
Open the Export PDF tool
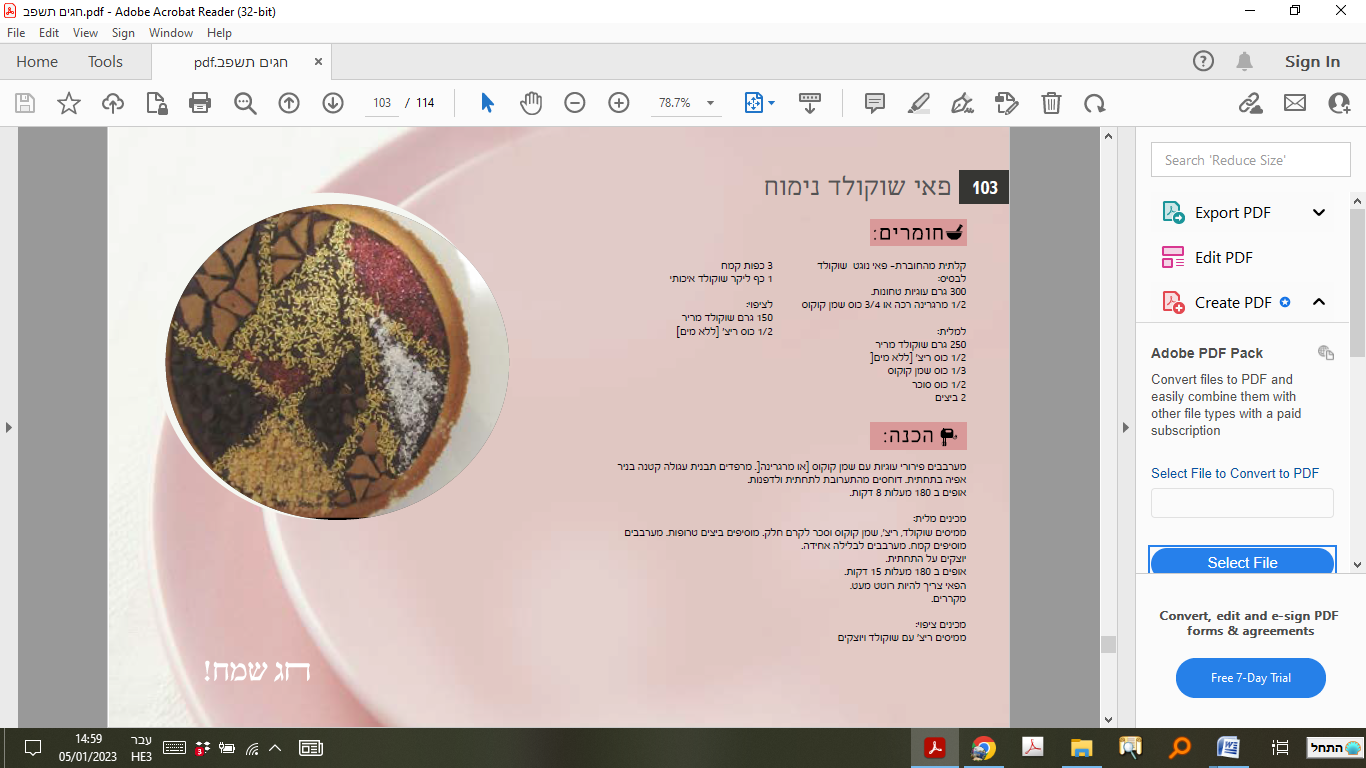[x=1233, y=212]
